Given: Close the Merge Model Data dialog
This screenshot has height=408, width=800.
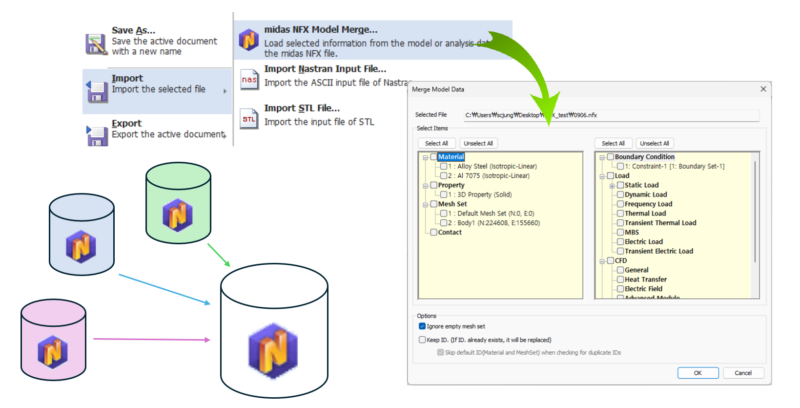Looking at the screenshot, I should click(763, 89).
